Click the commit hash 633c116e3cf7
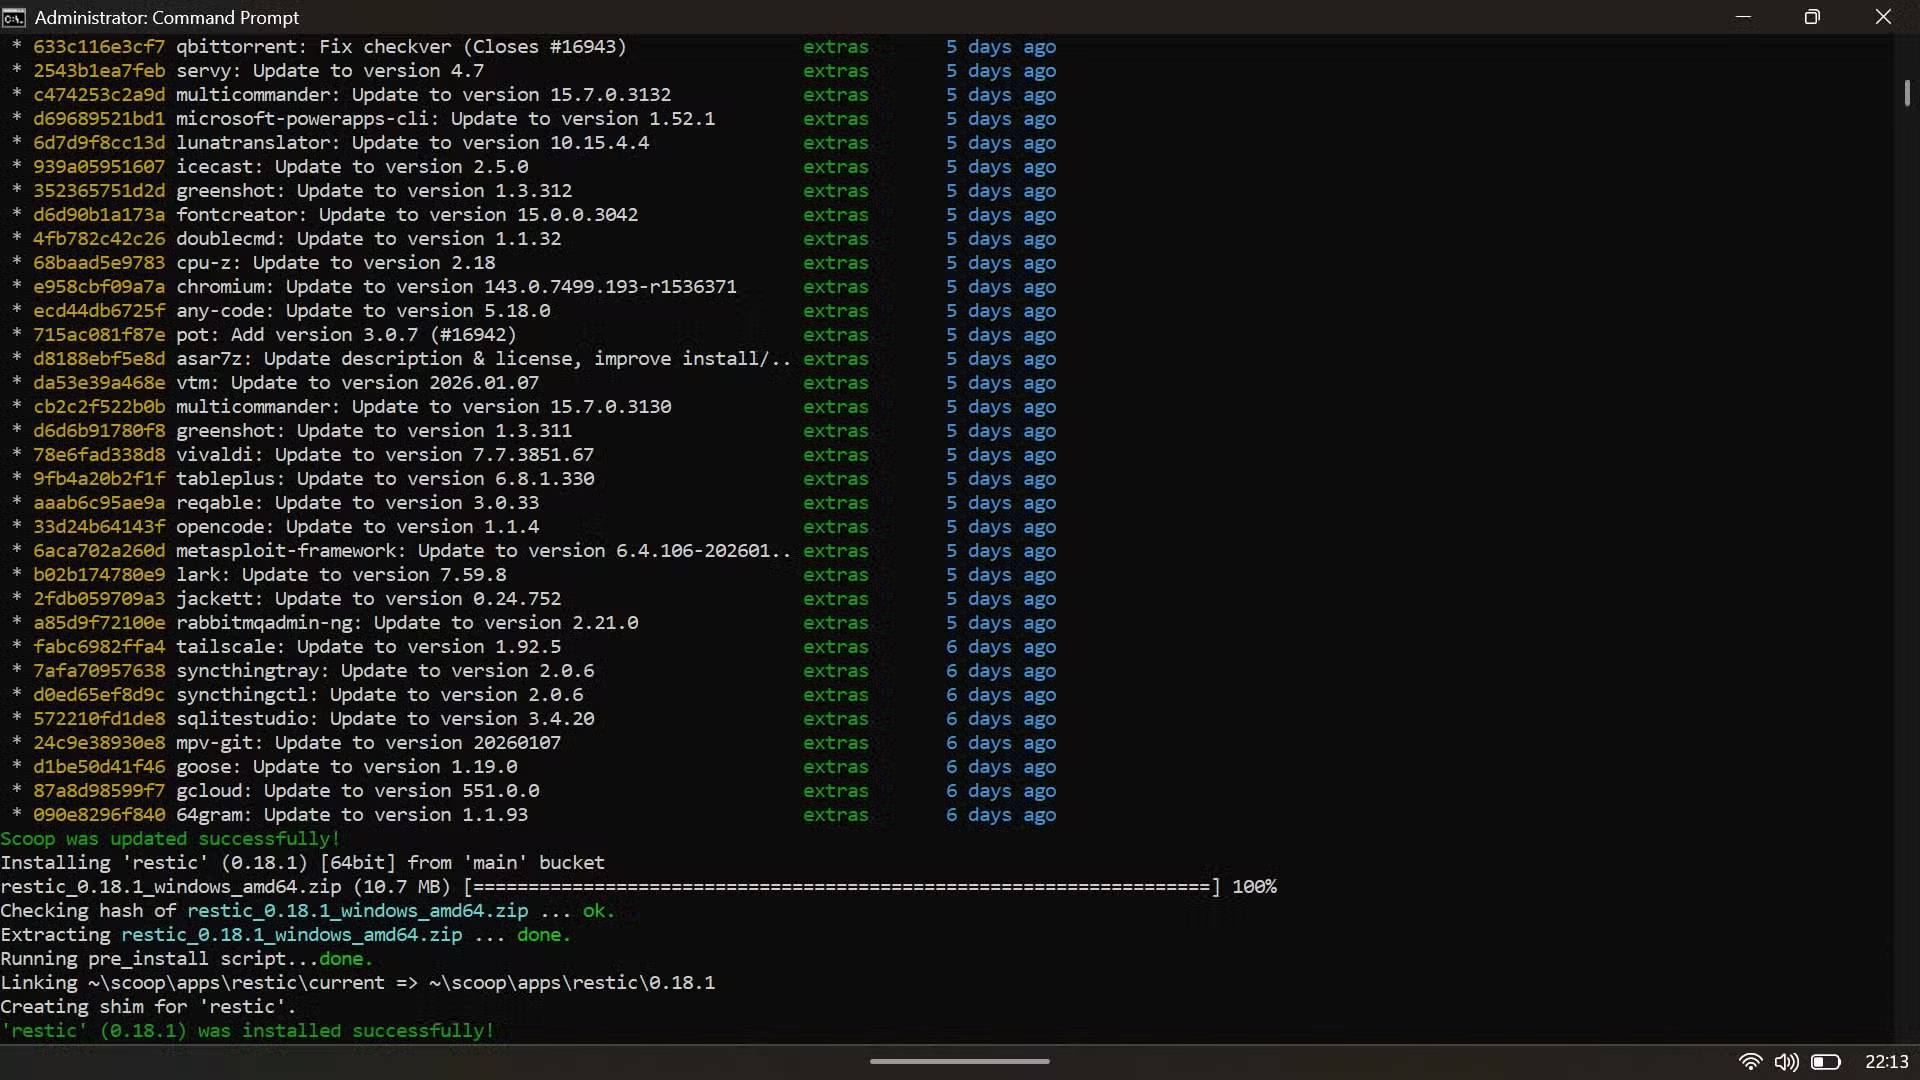1920x1080 pixels. [99, 46]
